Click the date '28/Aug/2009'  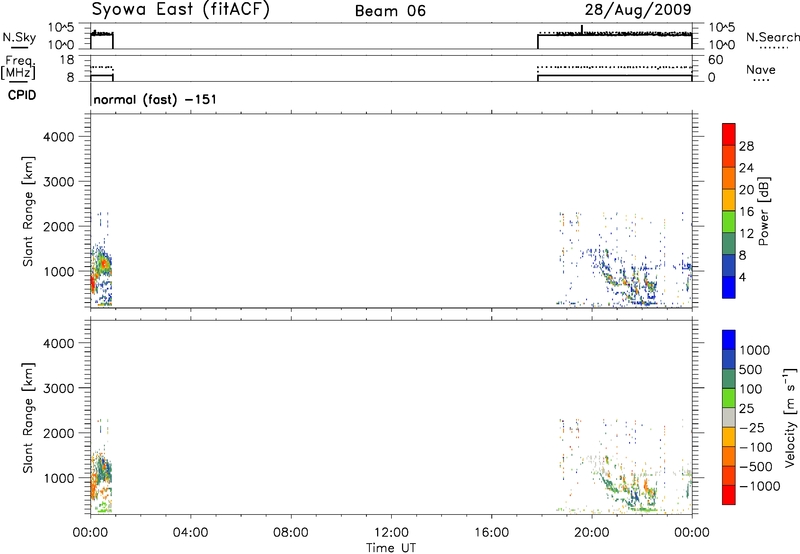(x=638, y=10)
